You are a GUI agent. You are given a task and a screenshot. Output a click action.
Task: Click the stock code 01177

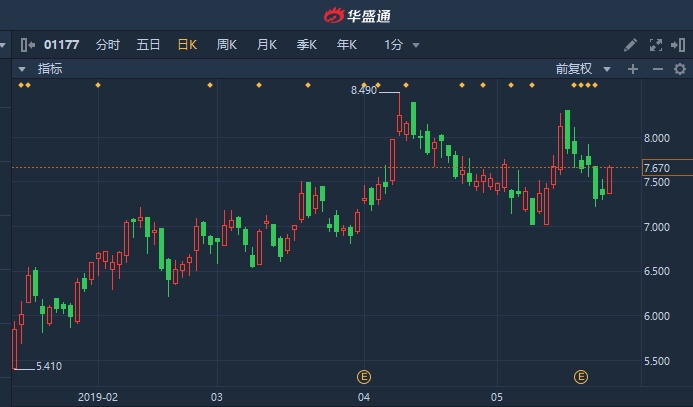[61, 45]
